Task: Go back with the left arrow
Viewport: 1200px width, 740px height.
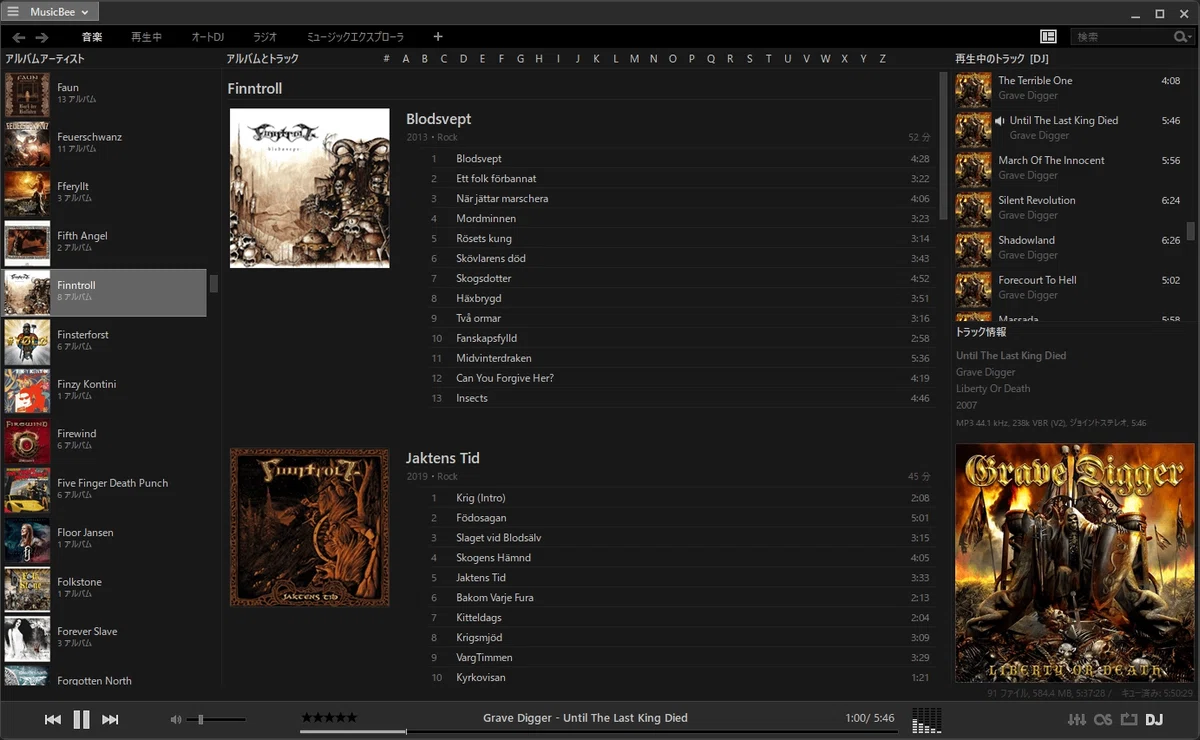Action: 19,37
